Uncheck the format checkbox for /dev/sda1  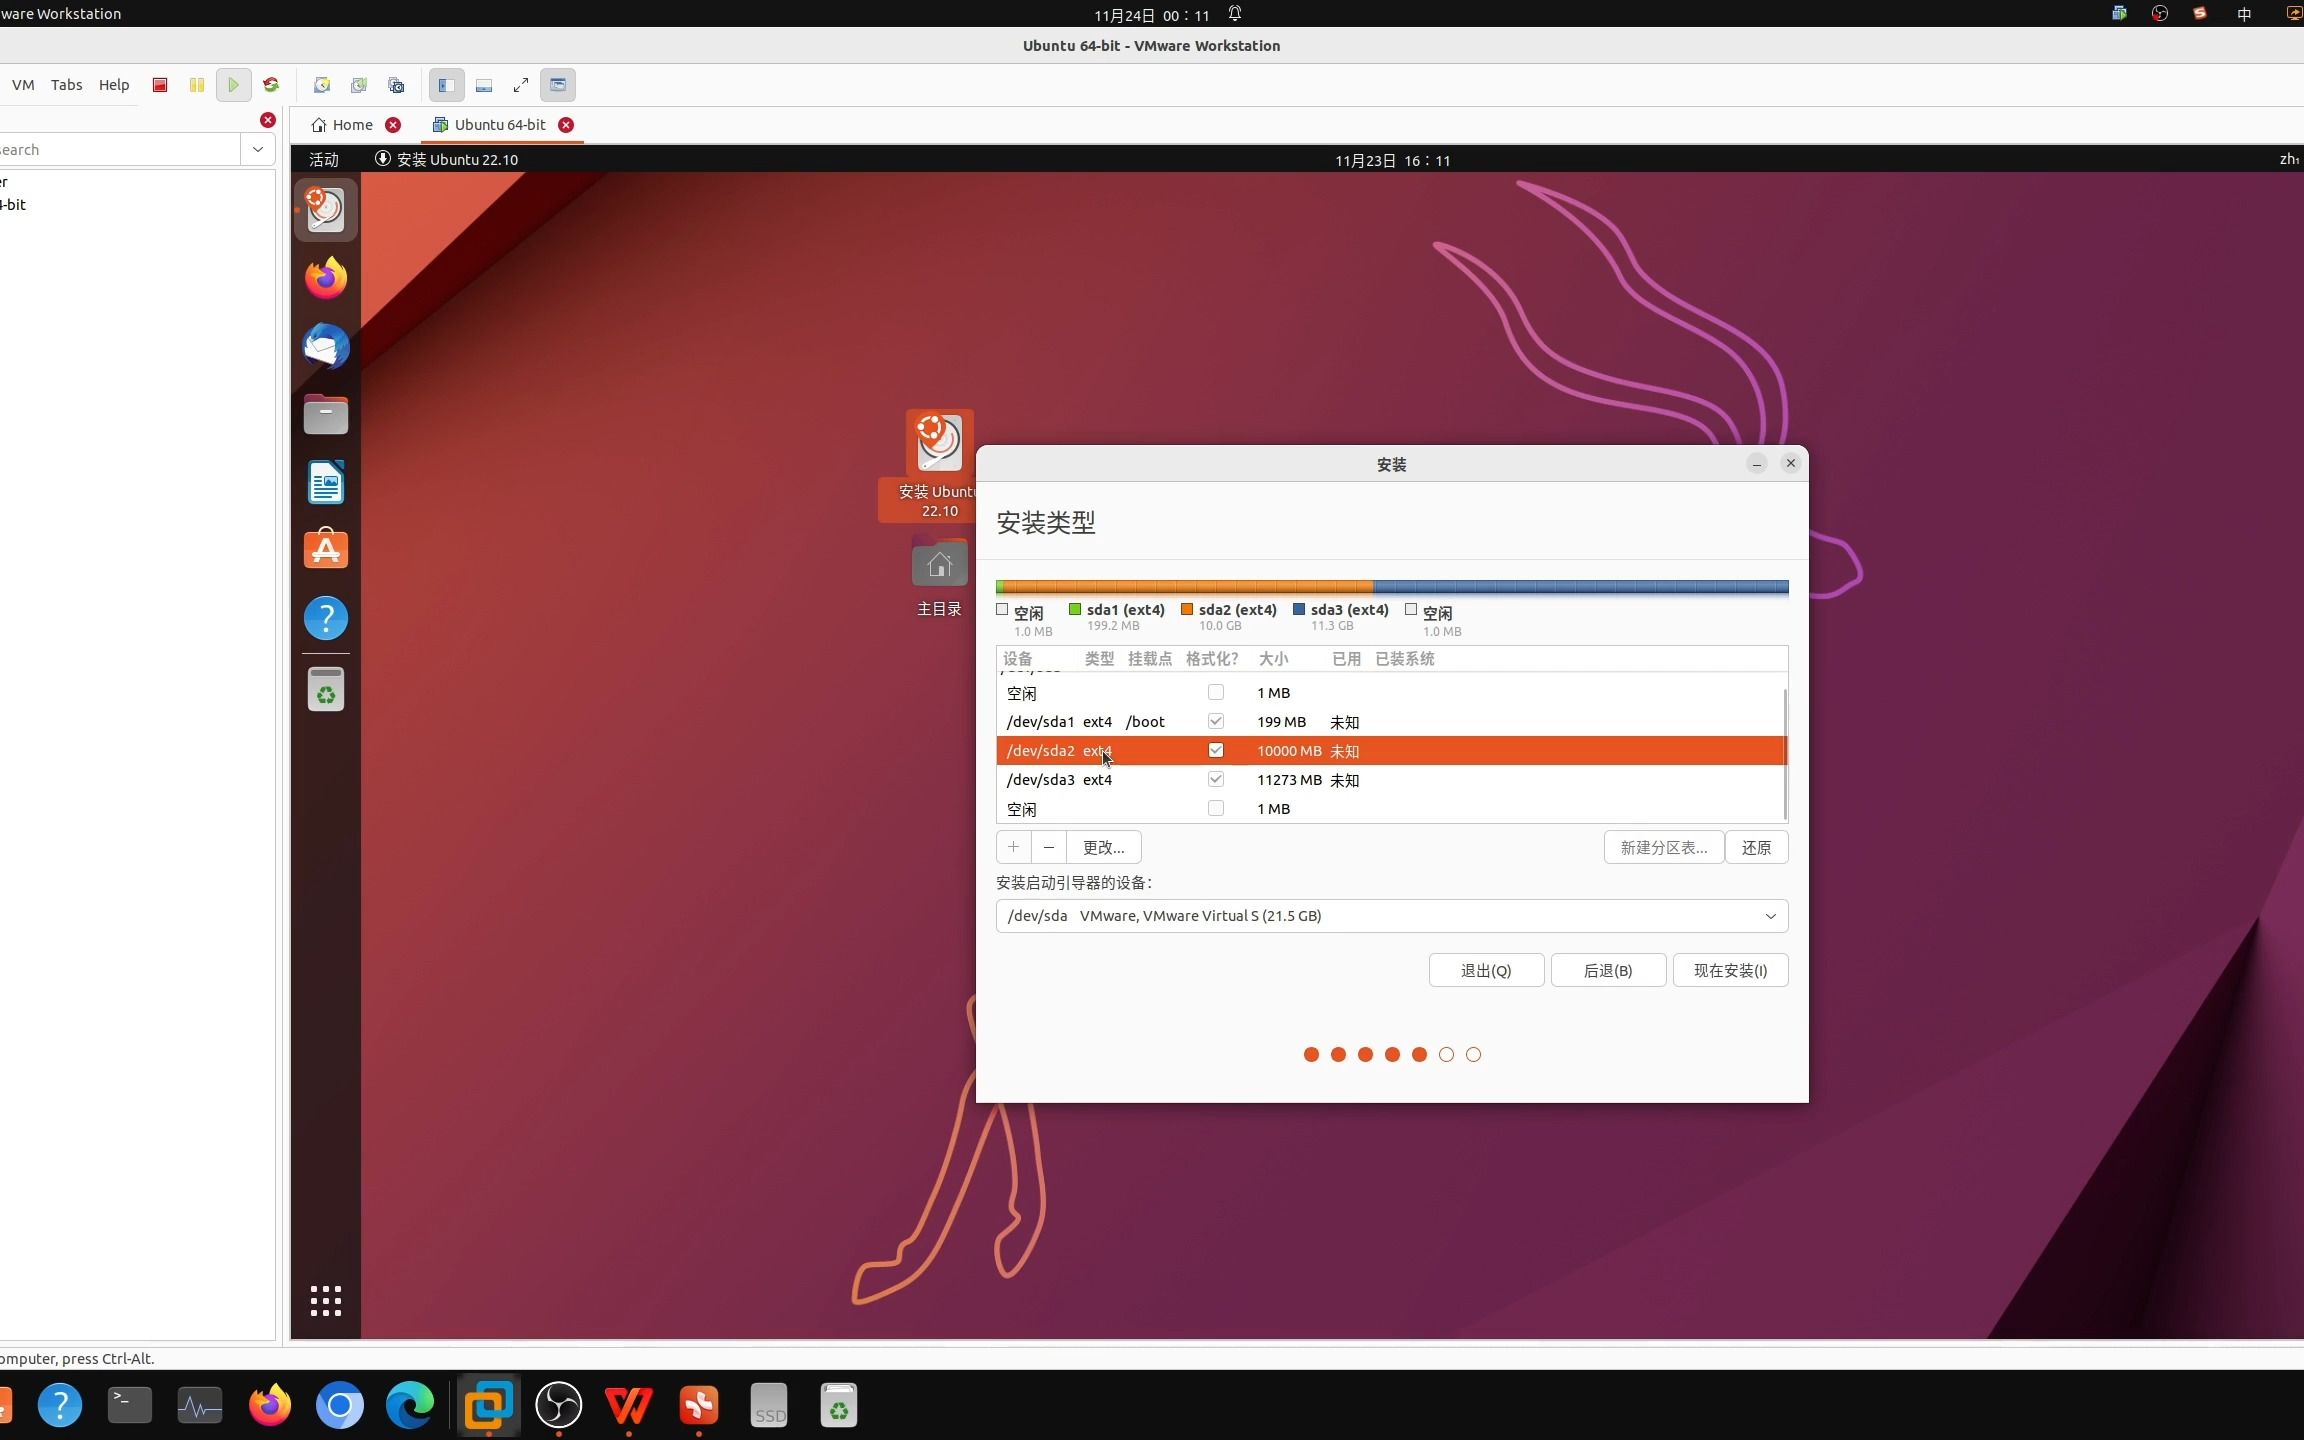1216,720
